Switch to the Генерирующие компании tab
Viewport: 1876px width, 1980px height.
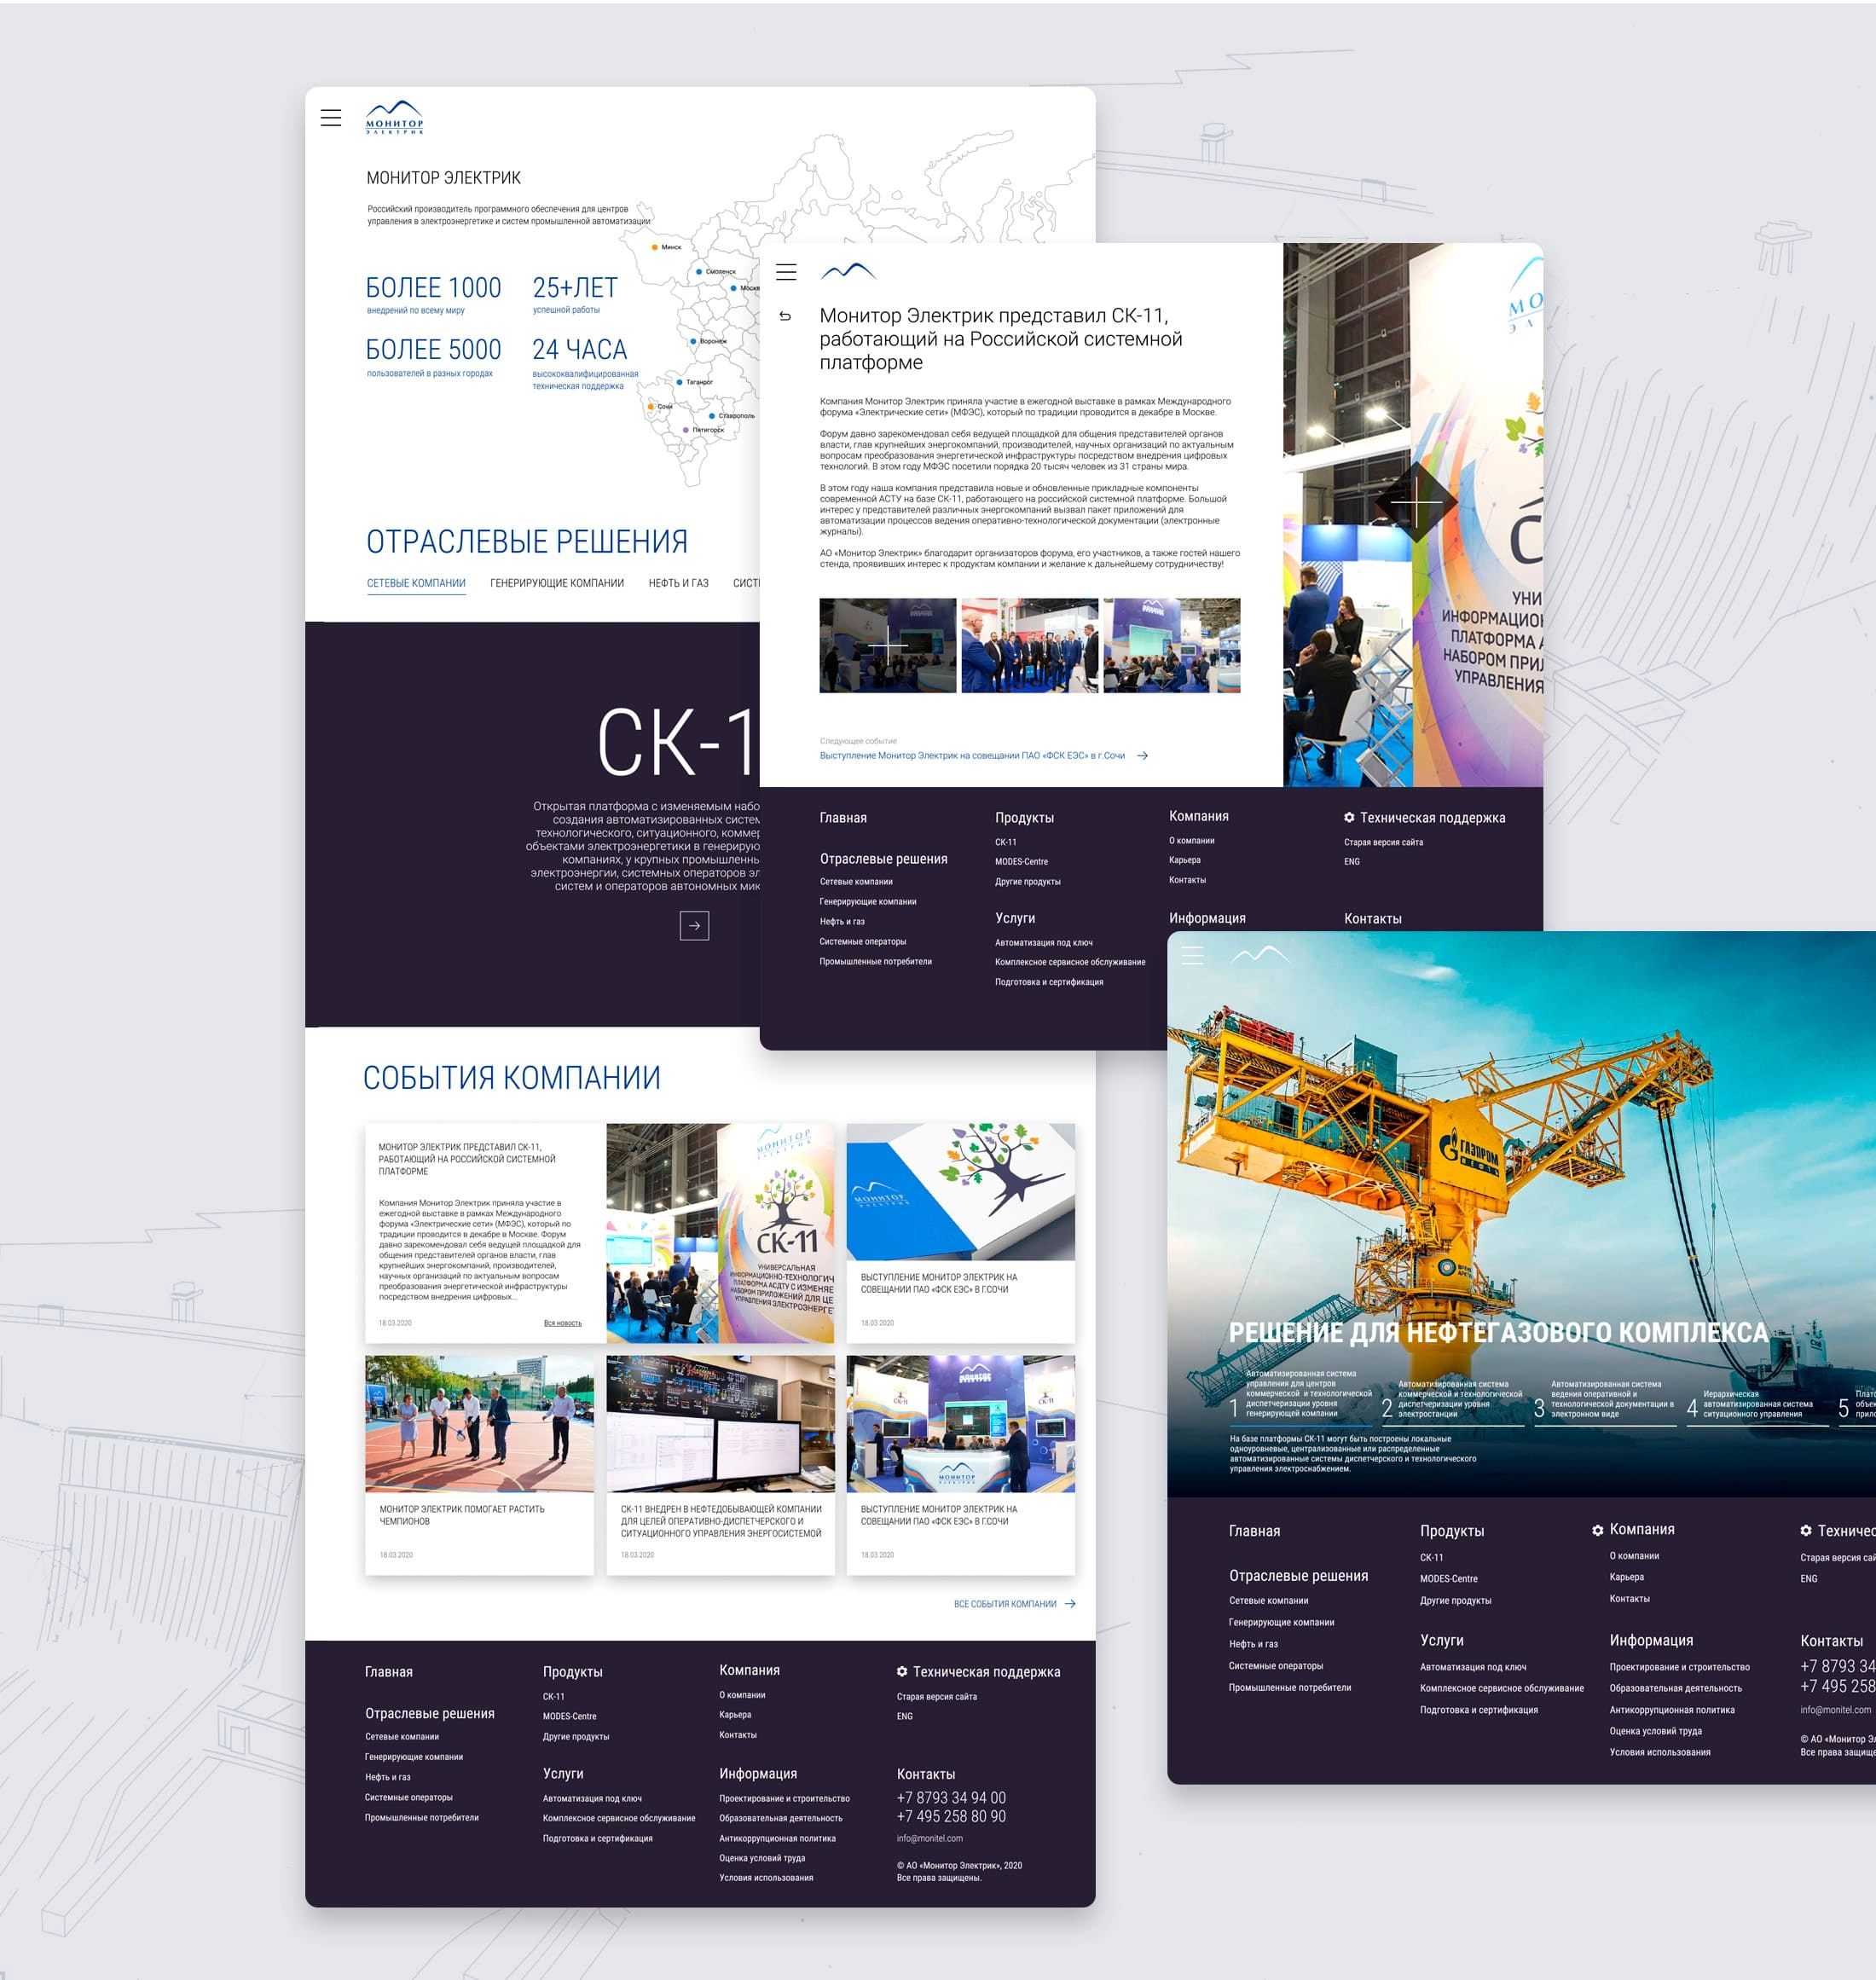557,583
